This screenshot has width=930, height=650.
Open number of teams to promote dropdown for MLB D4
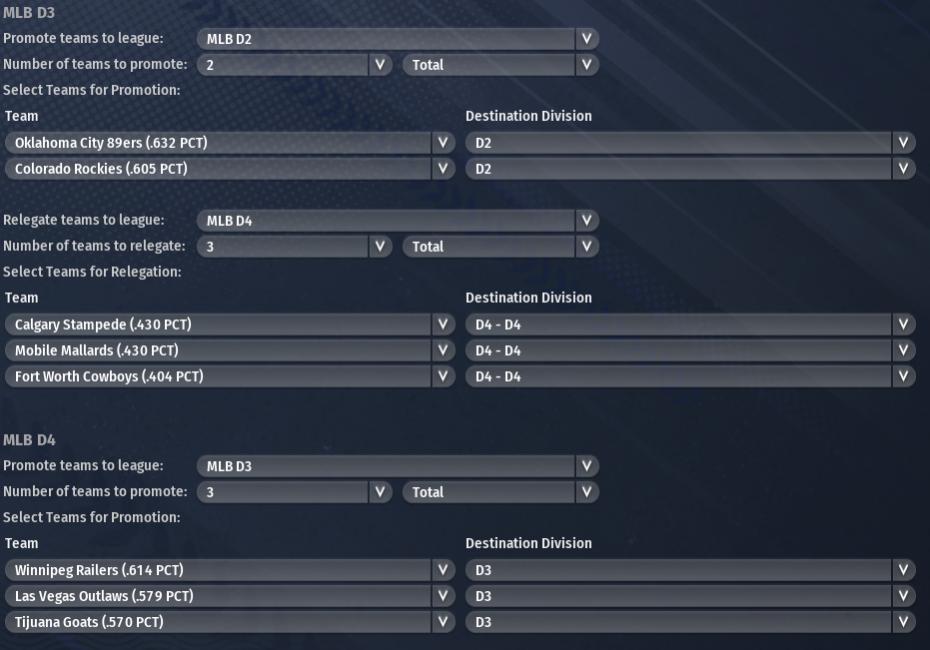[295, 492]
